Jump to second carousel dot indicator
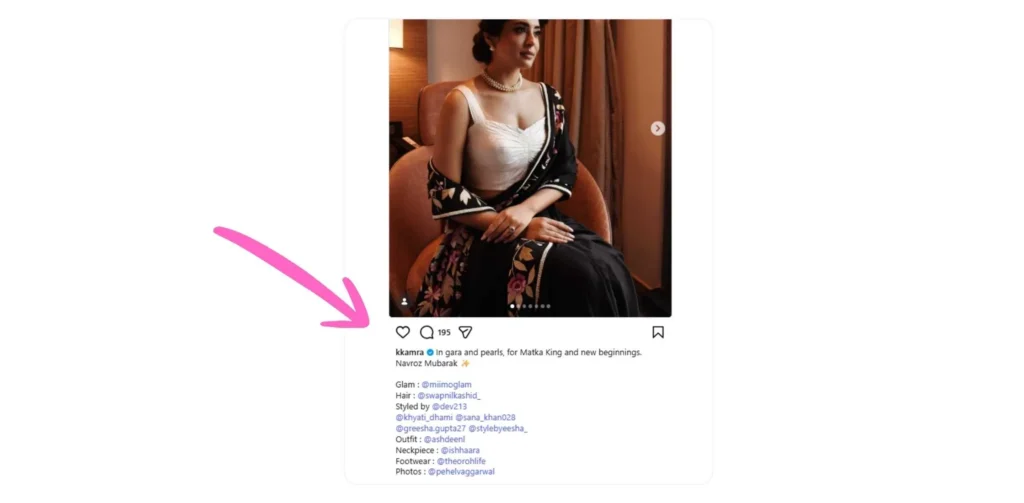This screenshot has width=1024, height=503. 518,306
